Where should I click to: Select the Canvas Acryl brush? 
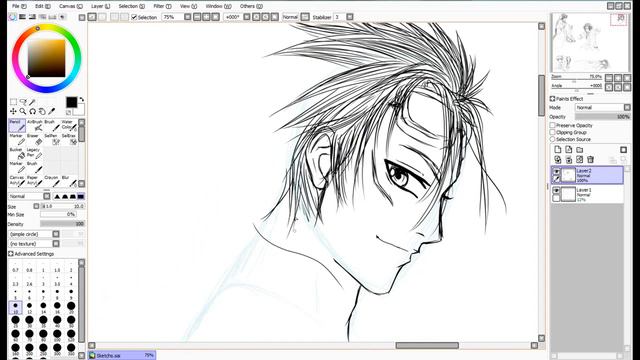click(17, 181)
